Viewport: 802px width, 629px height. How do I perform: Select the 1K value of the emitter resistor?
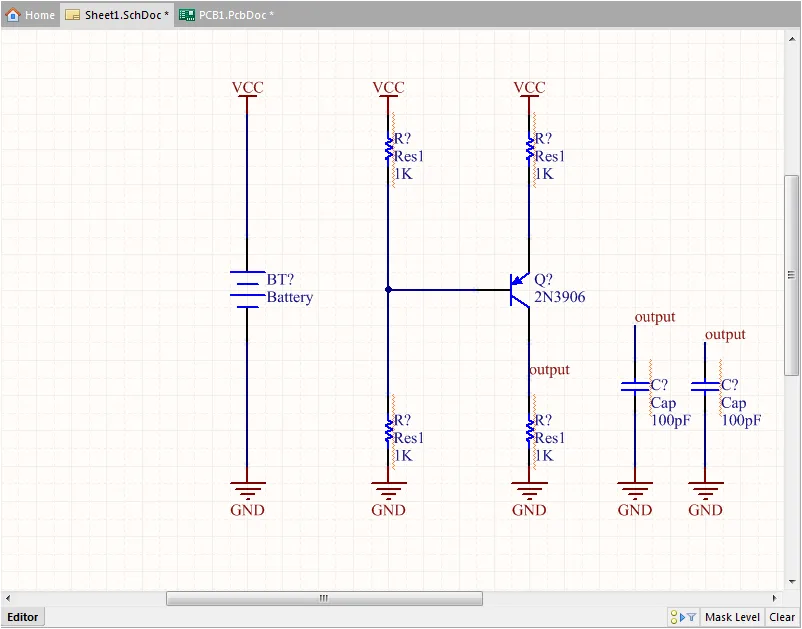[544, 174]
